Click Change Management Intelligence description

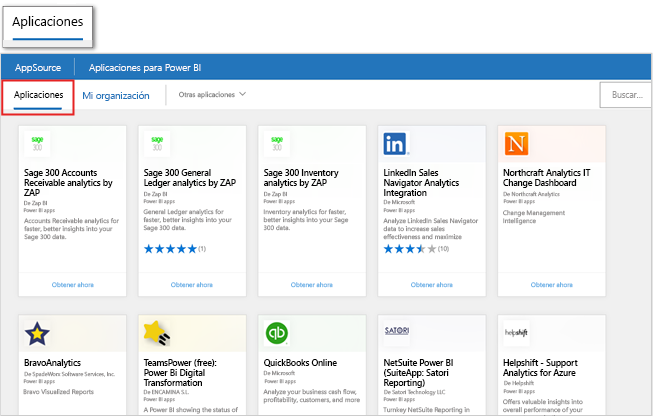pyautogui.click(x=533, y=217)
